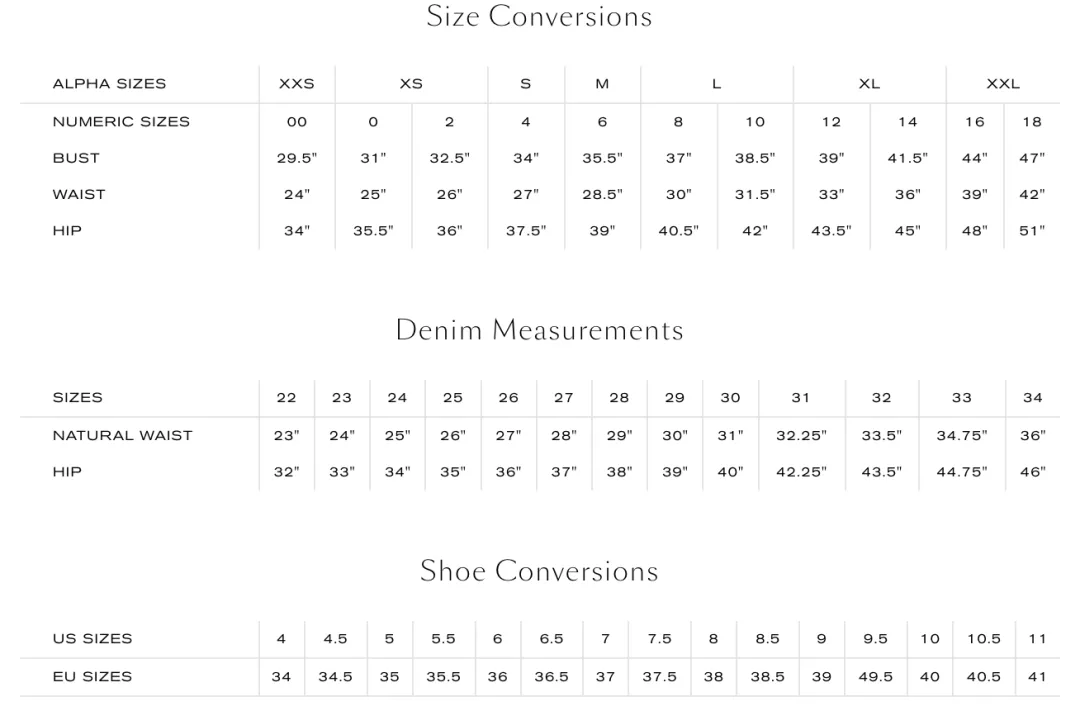Select the 29.5" bust measurement cell
The image size is (1080, 725).
(296, 158)
